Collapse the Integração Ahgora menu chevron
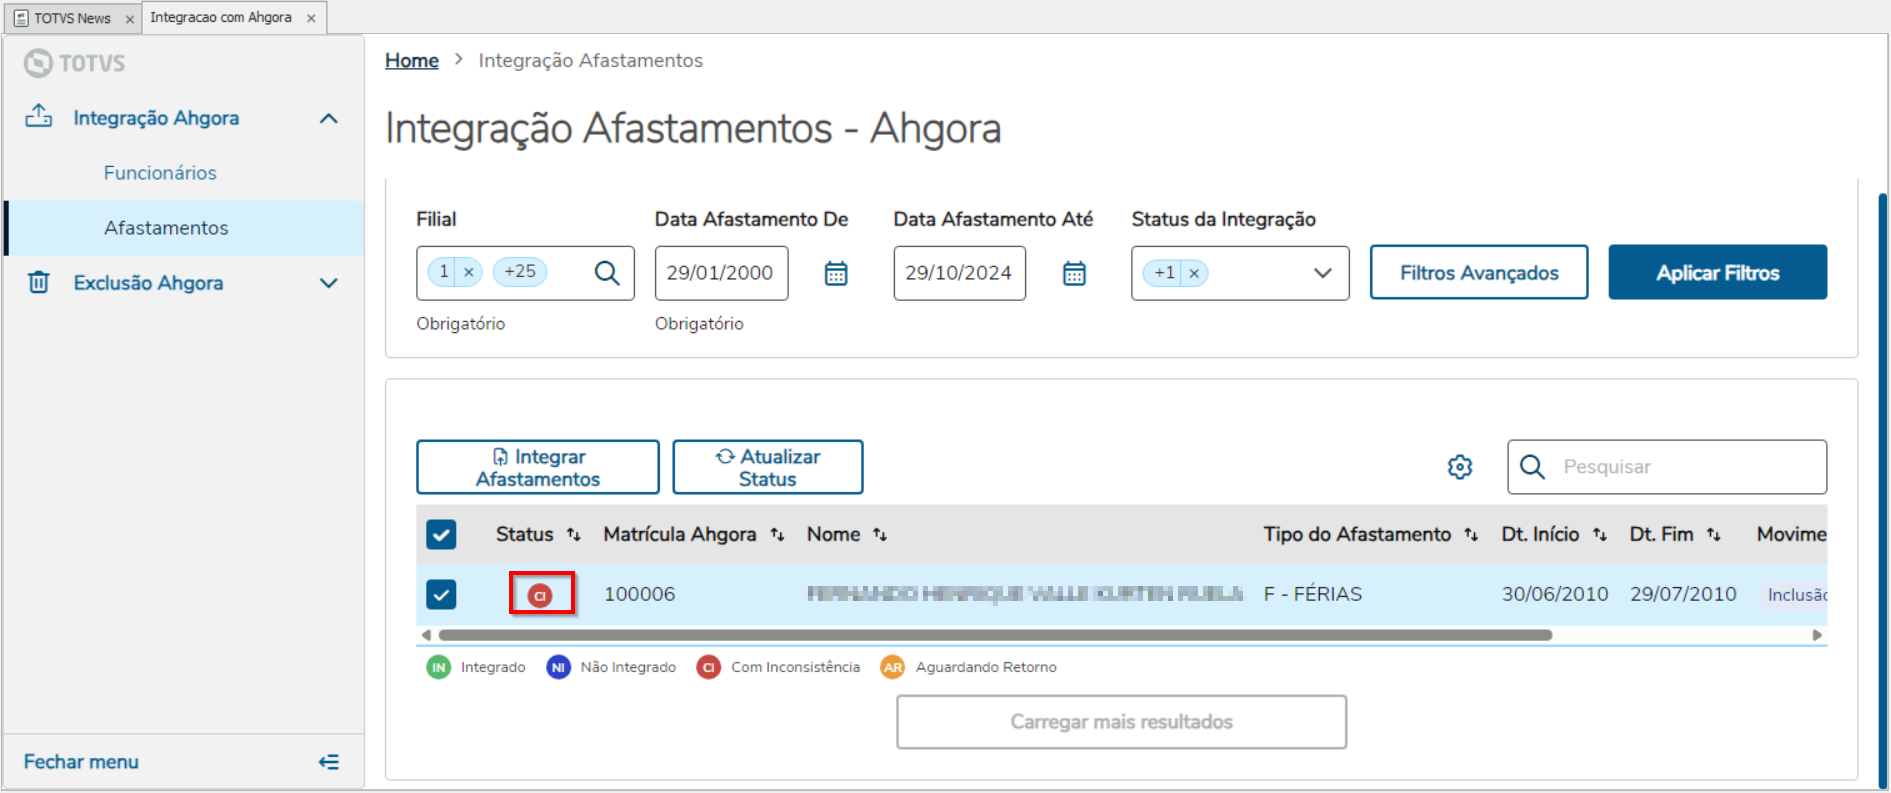 pos(329,118)
